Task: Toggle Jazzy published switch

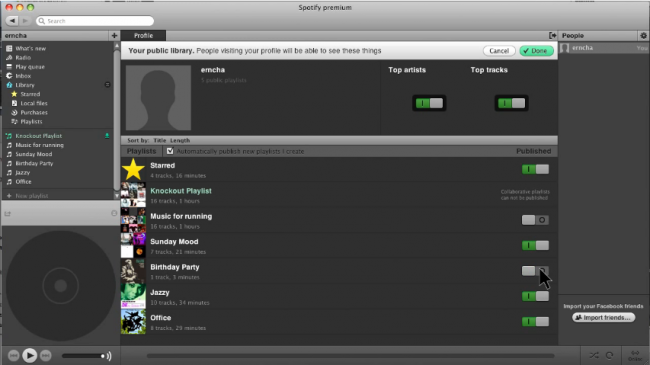Action: [535, 296]
